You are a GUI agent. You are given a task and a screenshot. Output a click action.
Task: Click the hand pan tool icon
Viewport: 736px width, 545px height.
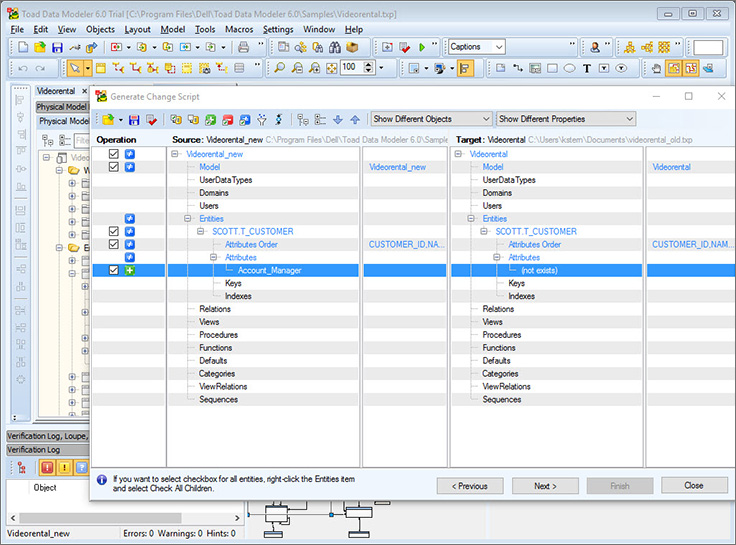[x=656, y=69]
